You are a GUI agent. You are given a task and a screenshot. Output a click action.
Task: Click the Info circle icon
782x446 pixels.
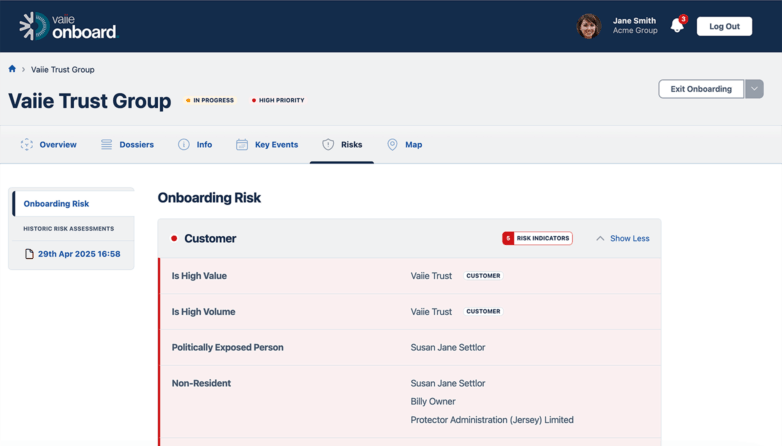(184, 145)
